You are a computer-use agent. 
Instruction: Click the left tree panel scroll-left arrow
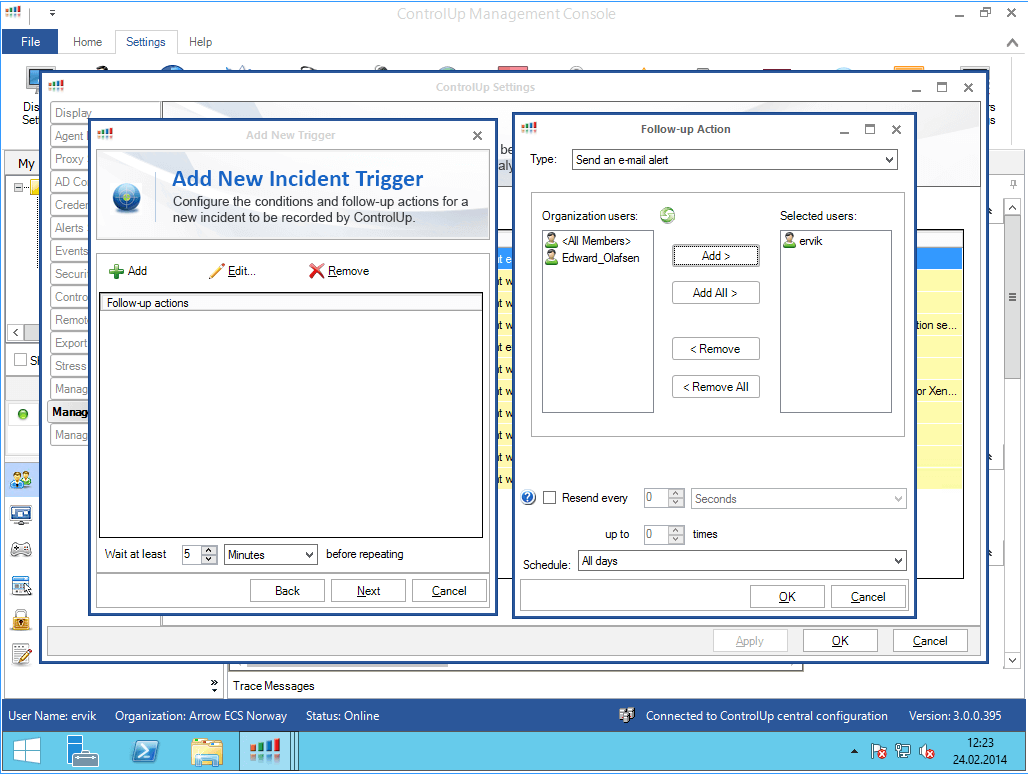pos(16,332)
